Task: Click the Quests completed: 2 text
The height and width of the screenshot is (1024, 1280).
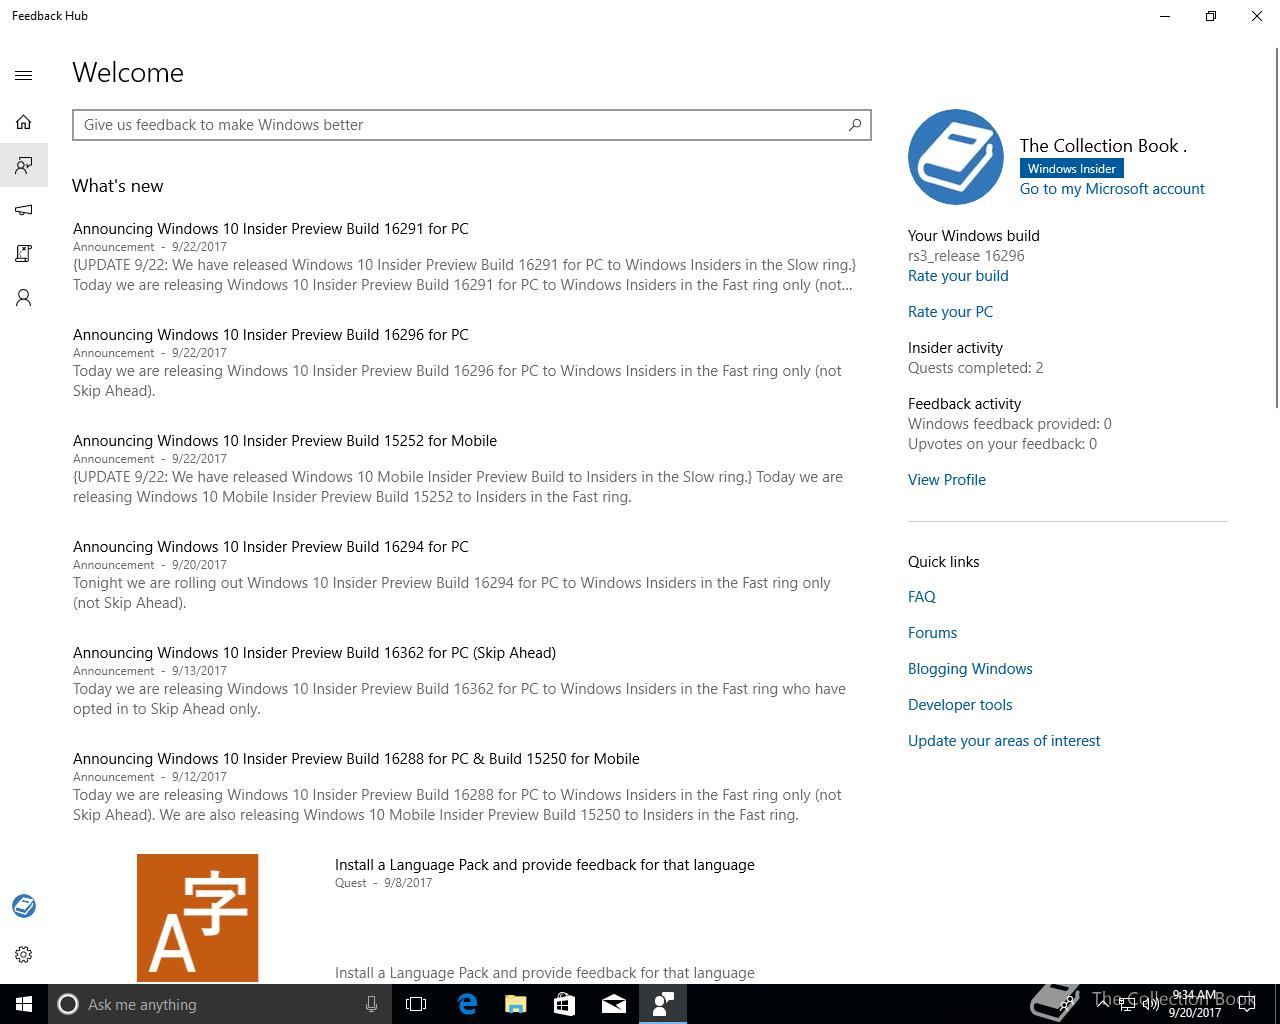Action: pos(976,368)
